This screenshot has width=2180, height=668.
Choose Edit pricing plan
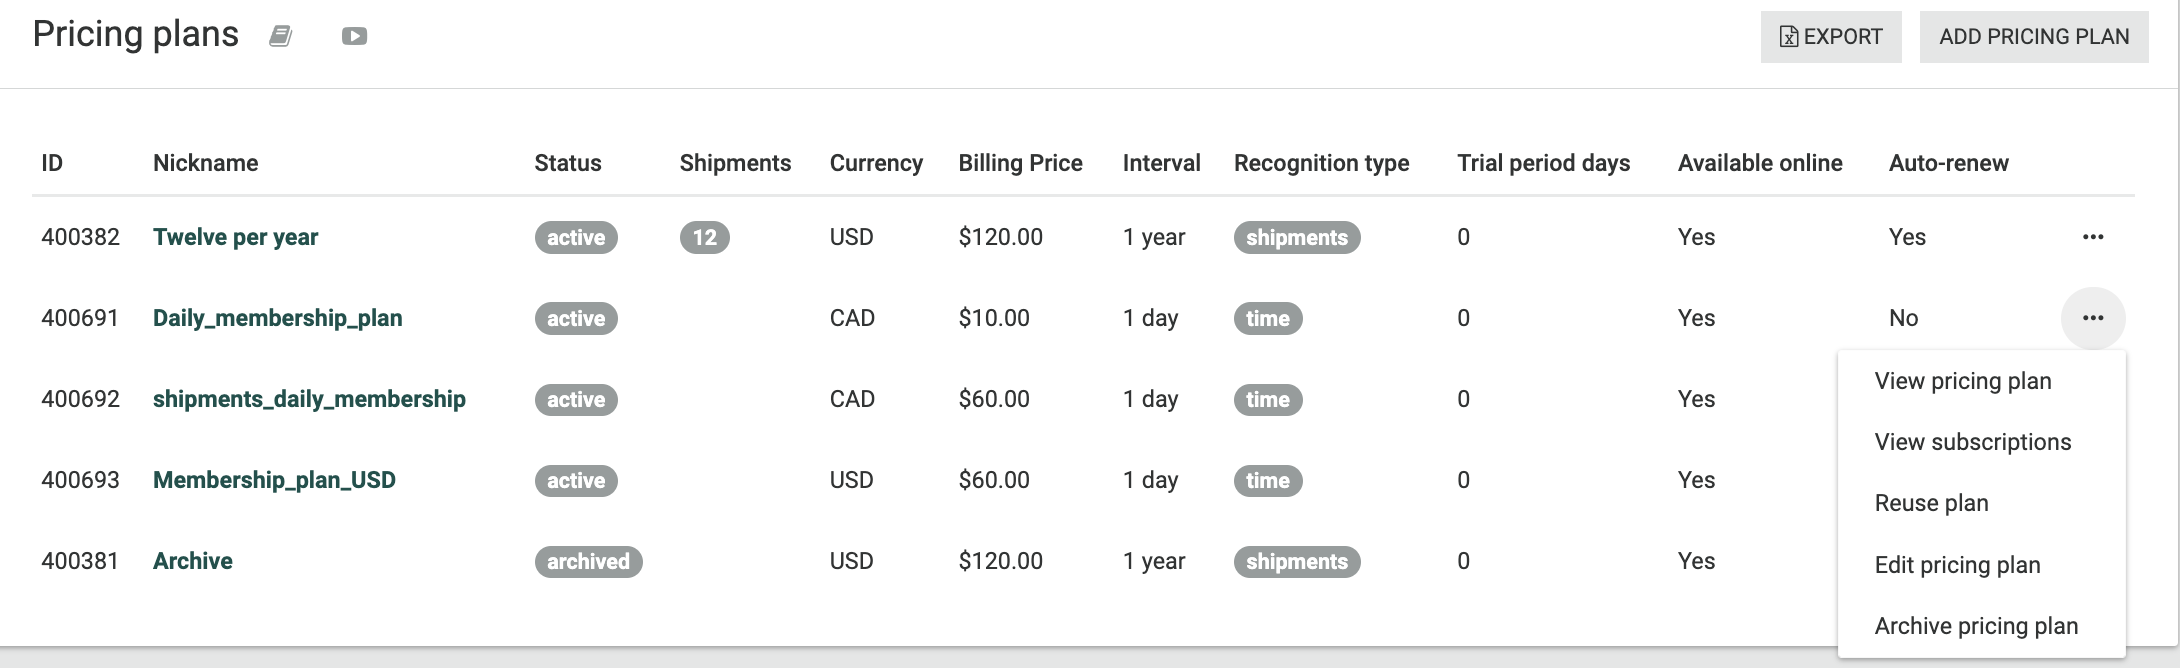1958,565
